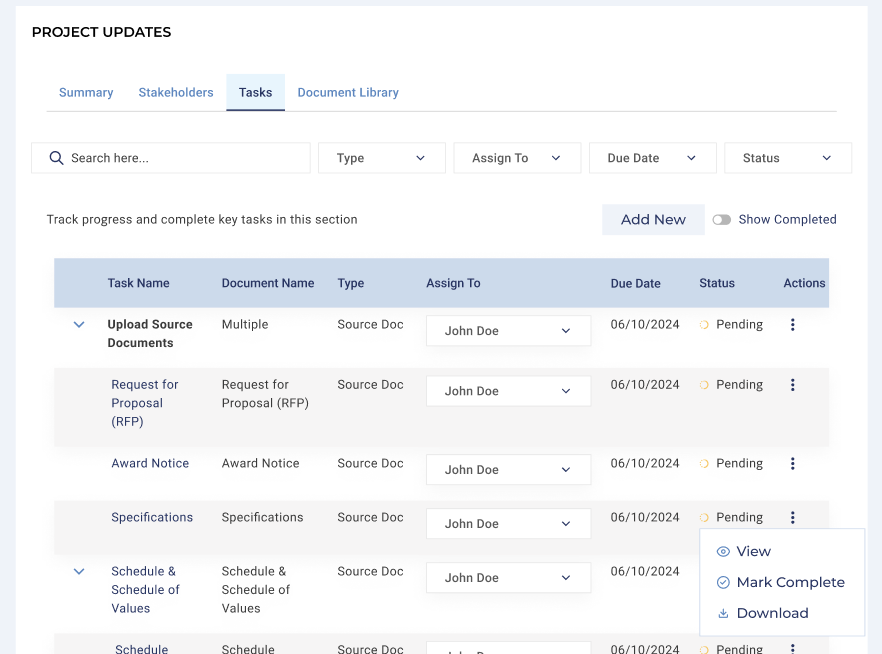The height and width of the screenshot is (654, 882).
Task: Click the search magnifier icon
Action: [56, 158]
